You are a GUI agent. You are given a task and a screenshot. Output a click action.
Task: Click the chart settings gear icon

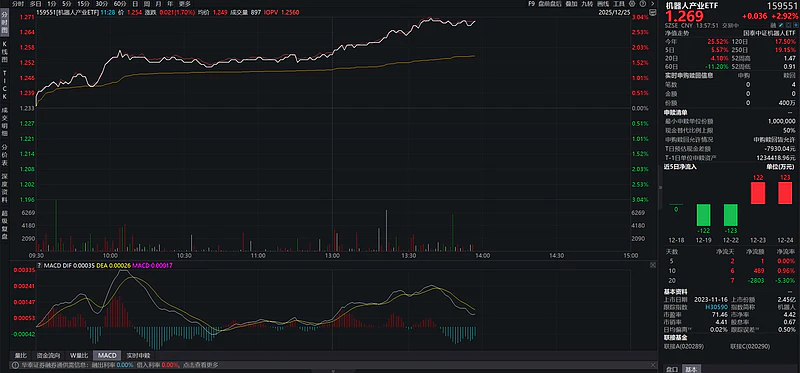632,4
